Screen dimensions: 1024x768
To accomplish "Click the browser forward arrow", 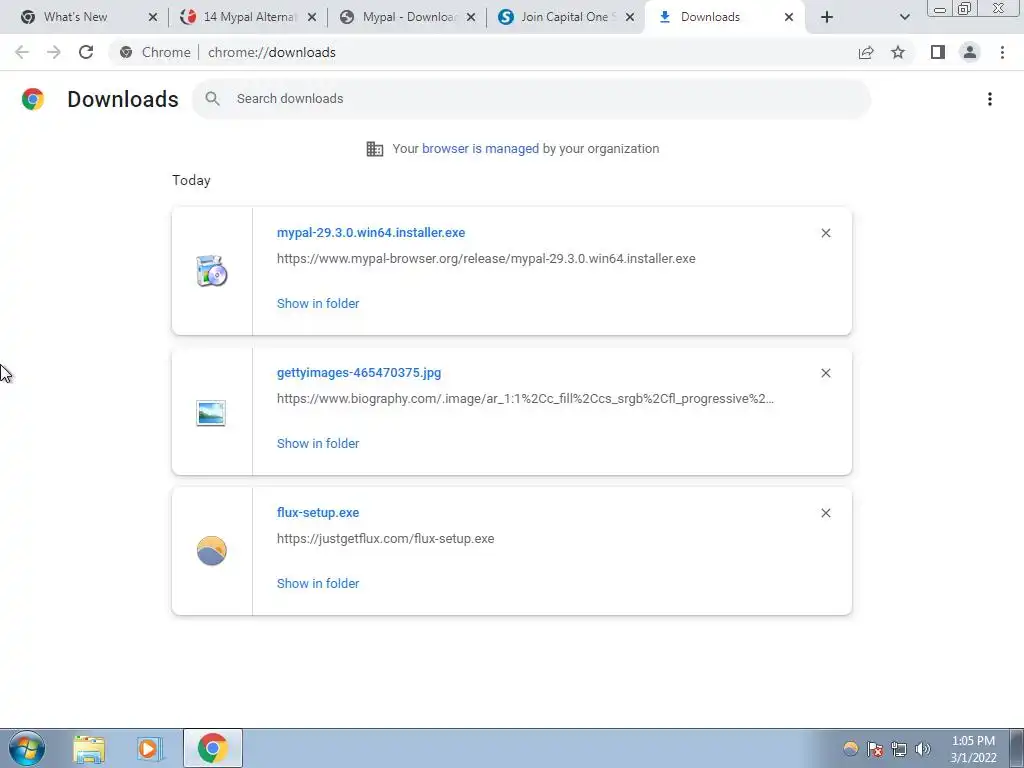I will (x=54, y=52).
